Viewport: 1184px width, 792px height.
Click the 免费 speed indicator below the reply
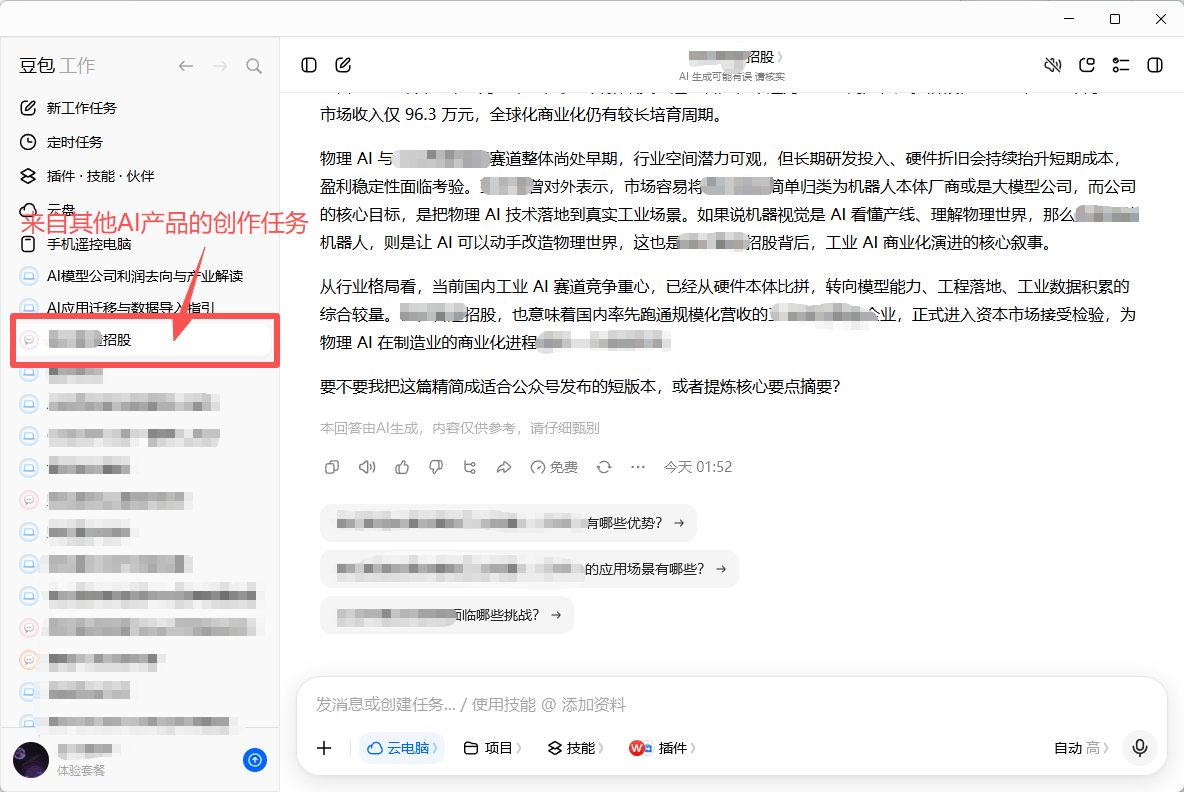[553, 467]
